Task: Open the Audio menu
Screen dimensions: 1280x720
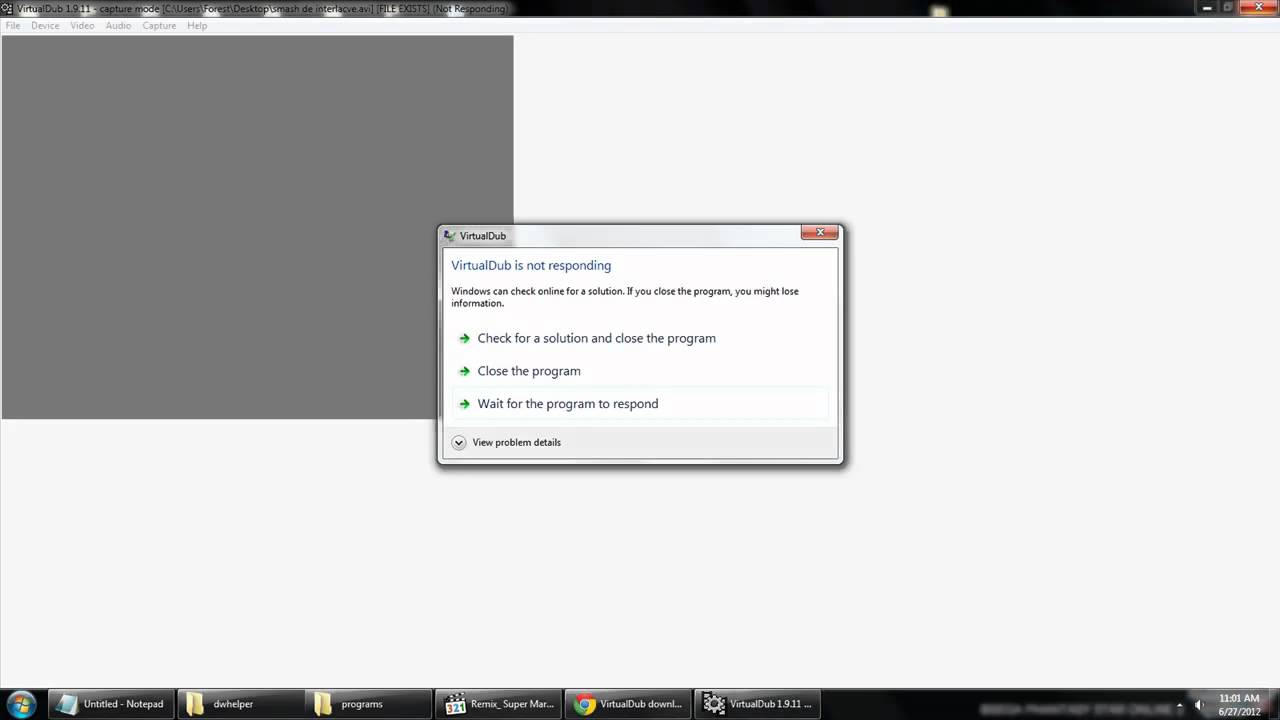Action: tap(118, 25)
